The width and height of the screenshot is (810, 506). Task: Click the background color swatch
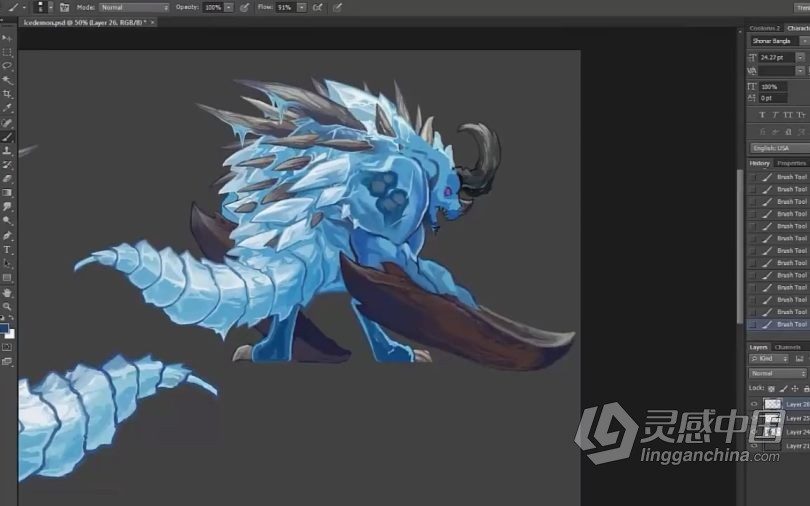pyautogui.click(x=11, y=334)
